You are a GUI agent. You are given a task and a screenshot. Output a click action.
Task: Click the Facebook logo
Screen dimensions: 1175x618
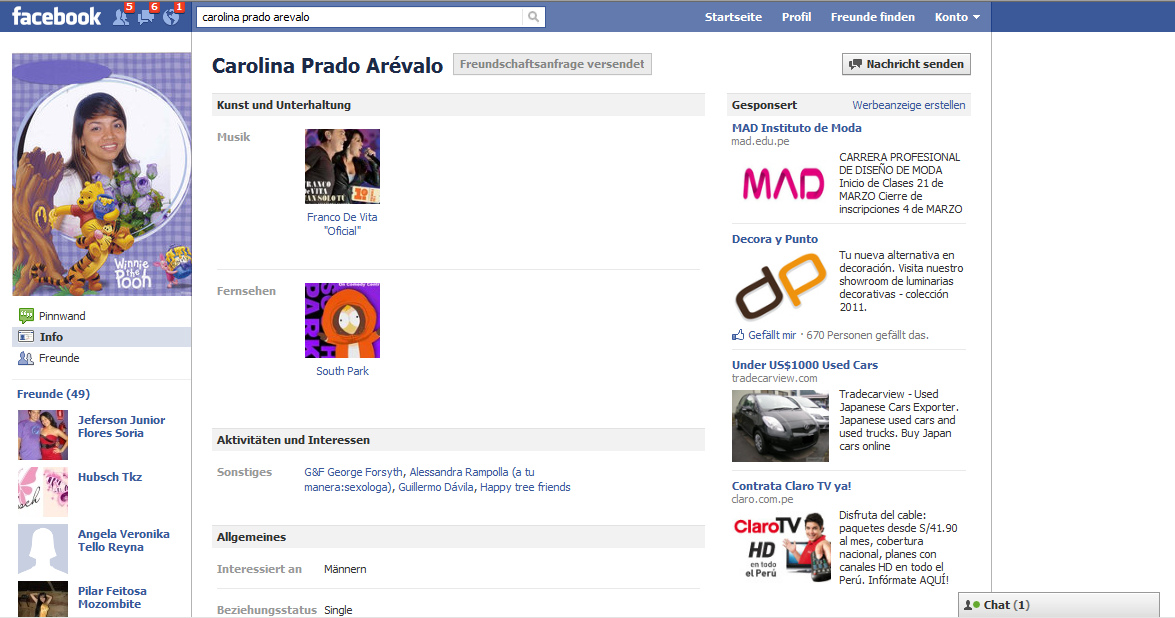(56, 16)
